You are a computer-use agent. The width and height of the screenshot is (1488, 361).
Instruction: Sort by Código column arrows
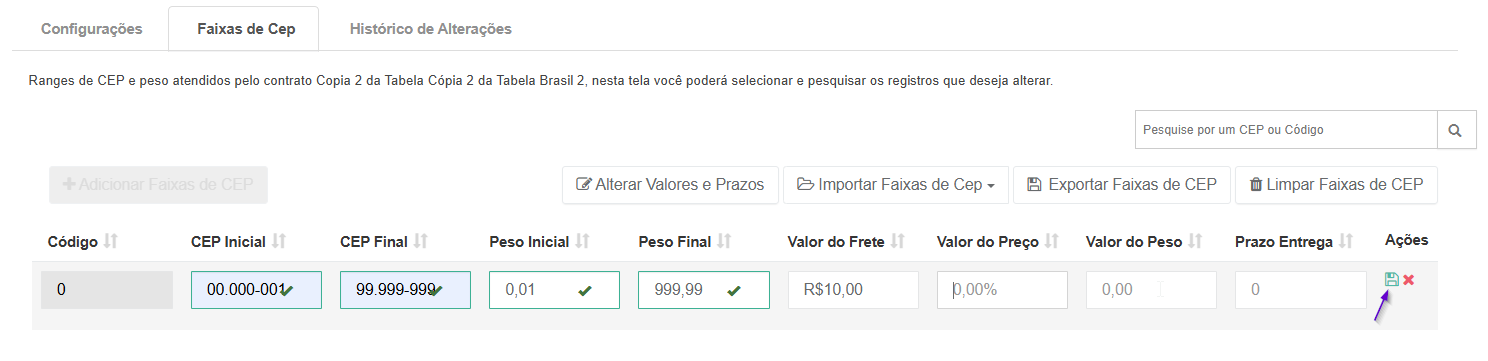click(111, 242)
